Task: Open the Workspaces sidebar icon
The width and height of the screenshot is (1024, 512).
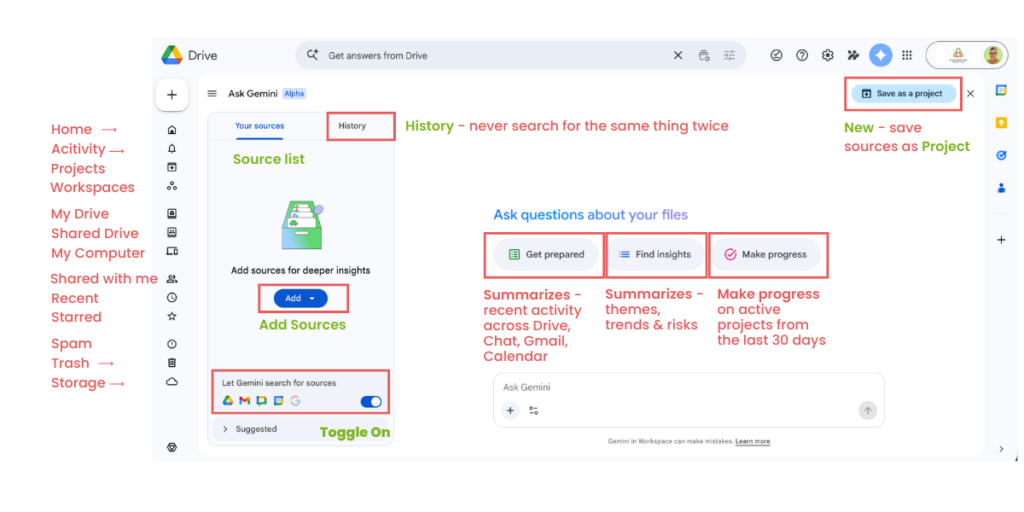Action: coord(172,186)
